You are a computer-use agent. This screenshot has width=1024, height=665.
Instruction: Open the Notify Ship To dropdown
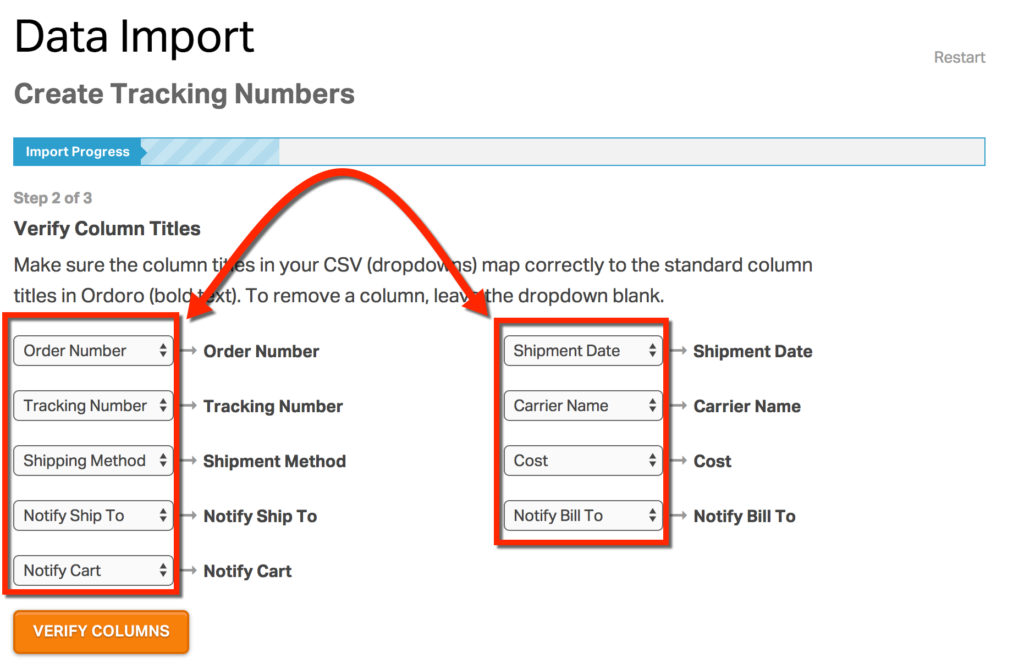[93, 515]
